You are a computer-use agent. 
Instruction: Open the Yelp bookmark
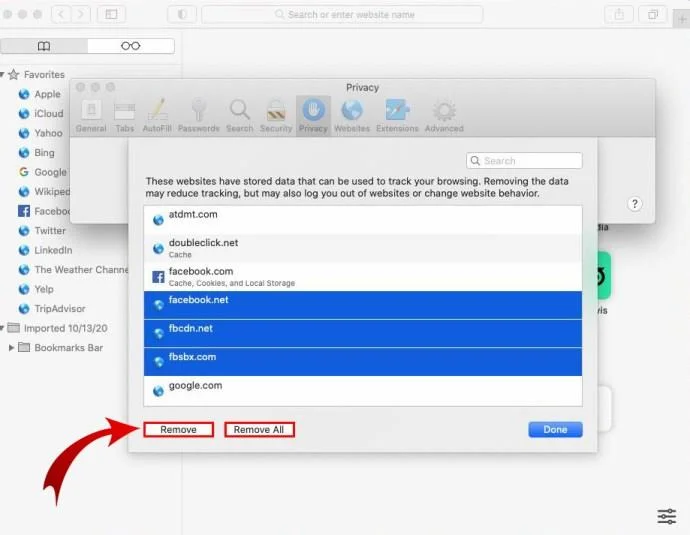pyautogui.click(x=36, y=289)
